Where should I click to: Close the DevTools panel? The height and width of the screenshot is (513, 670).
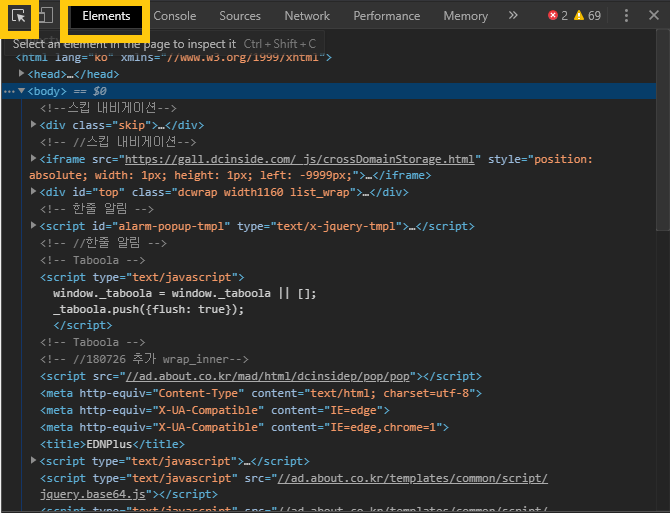653,15
